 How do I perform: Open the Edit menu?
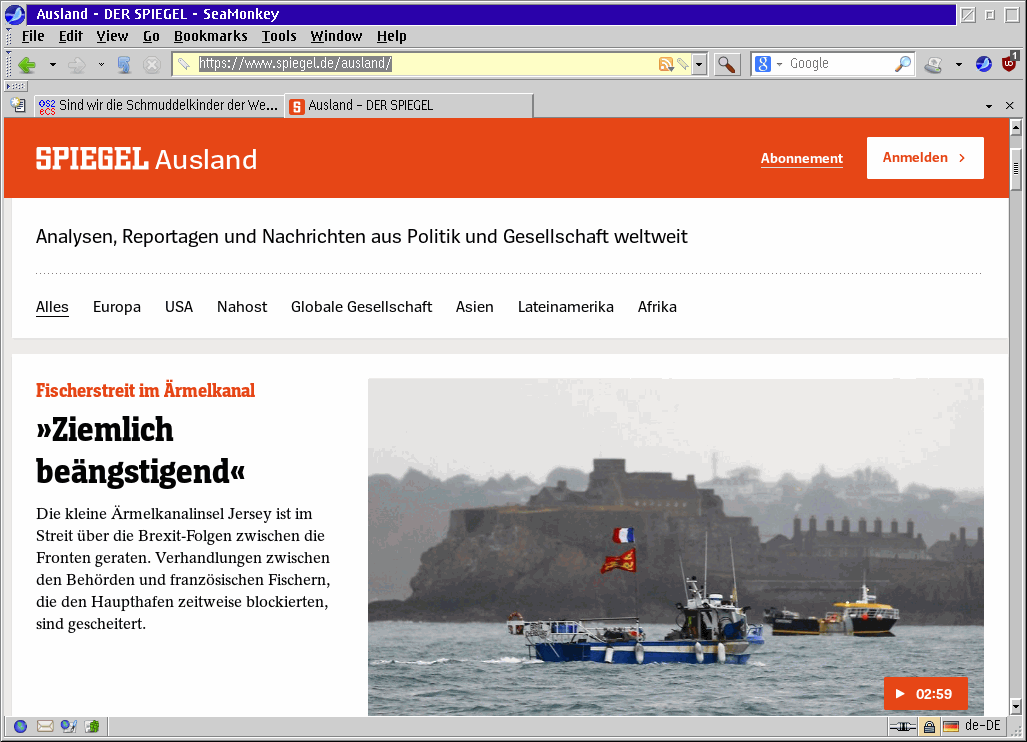coord(71,36)
